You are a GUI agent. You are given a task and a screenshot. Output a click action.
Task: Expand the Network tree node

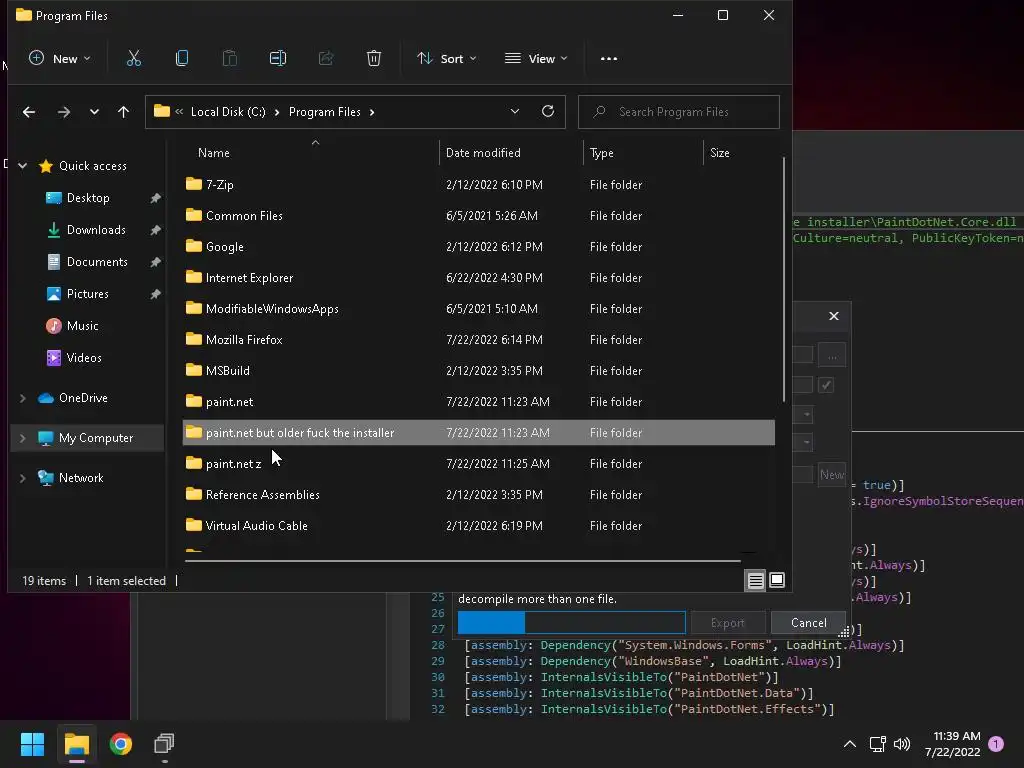(x=23, y=478)
